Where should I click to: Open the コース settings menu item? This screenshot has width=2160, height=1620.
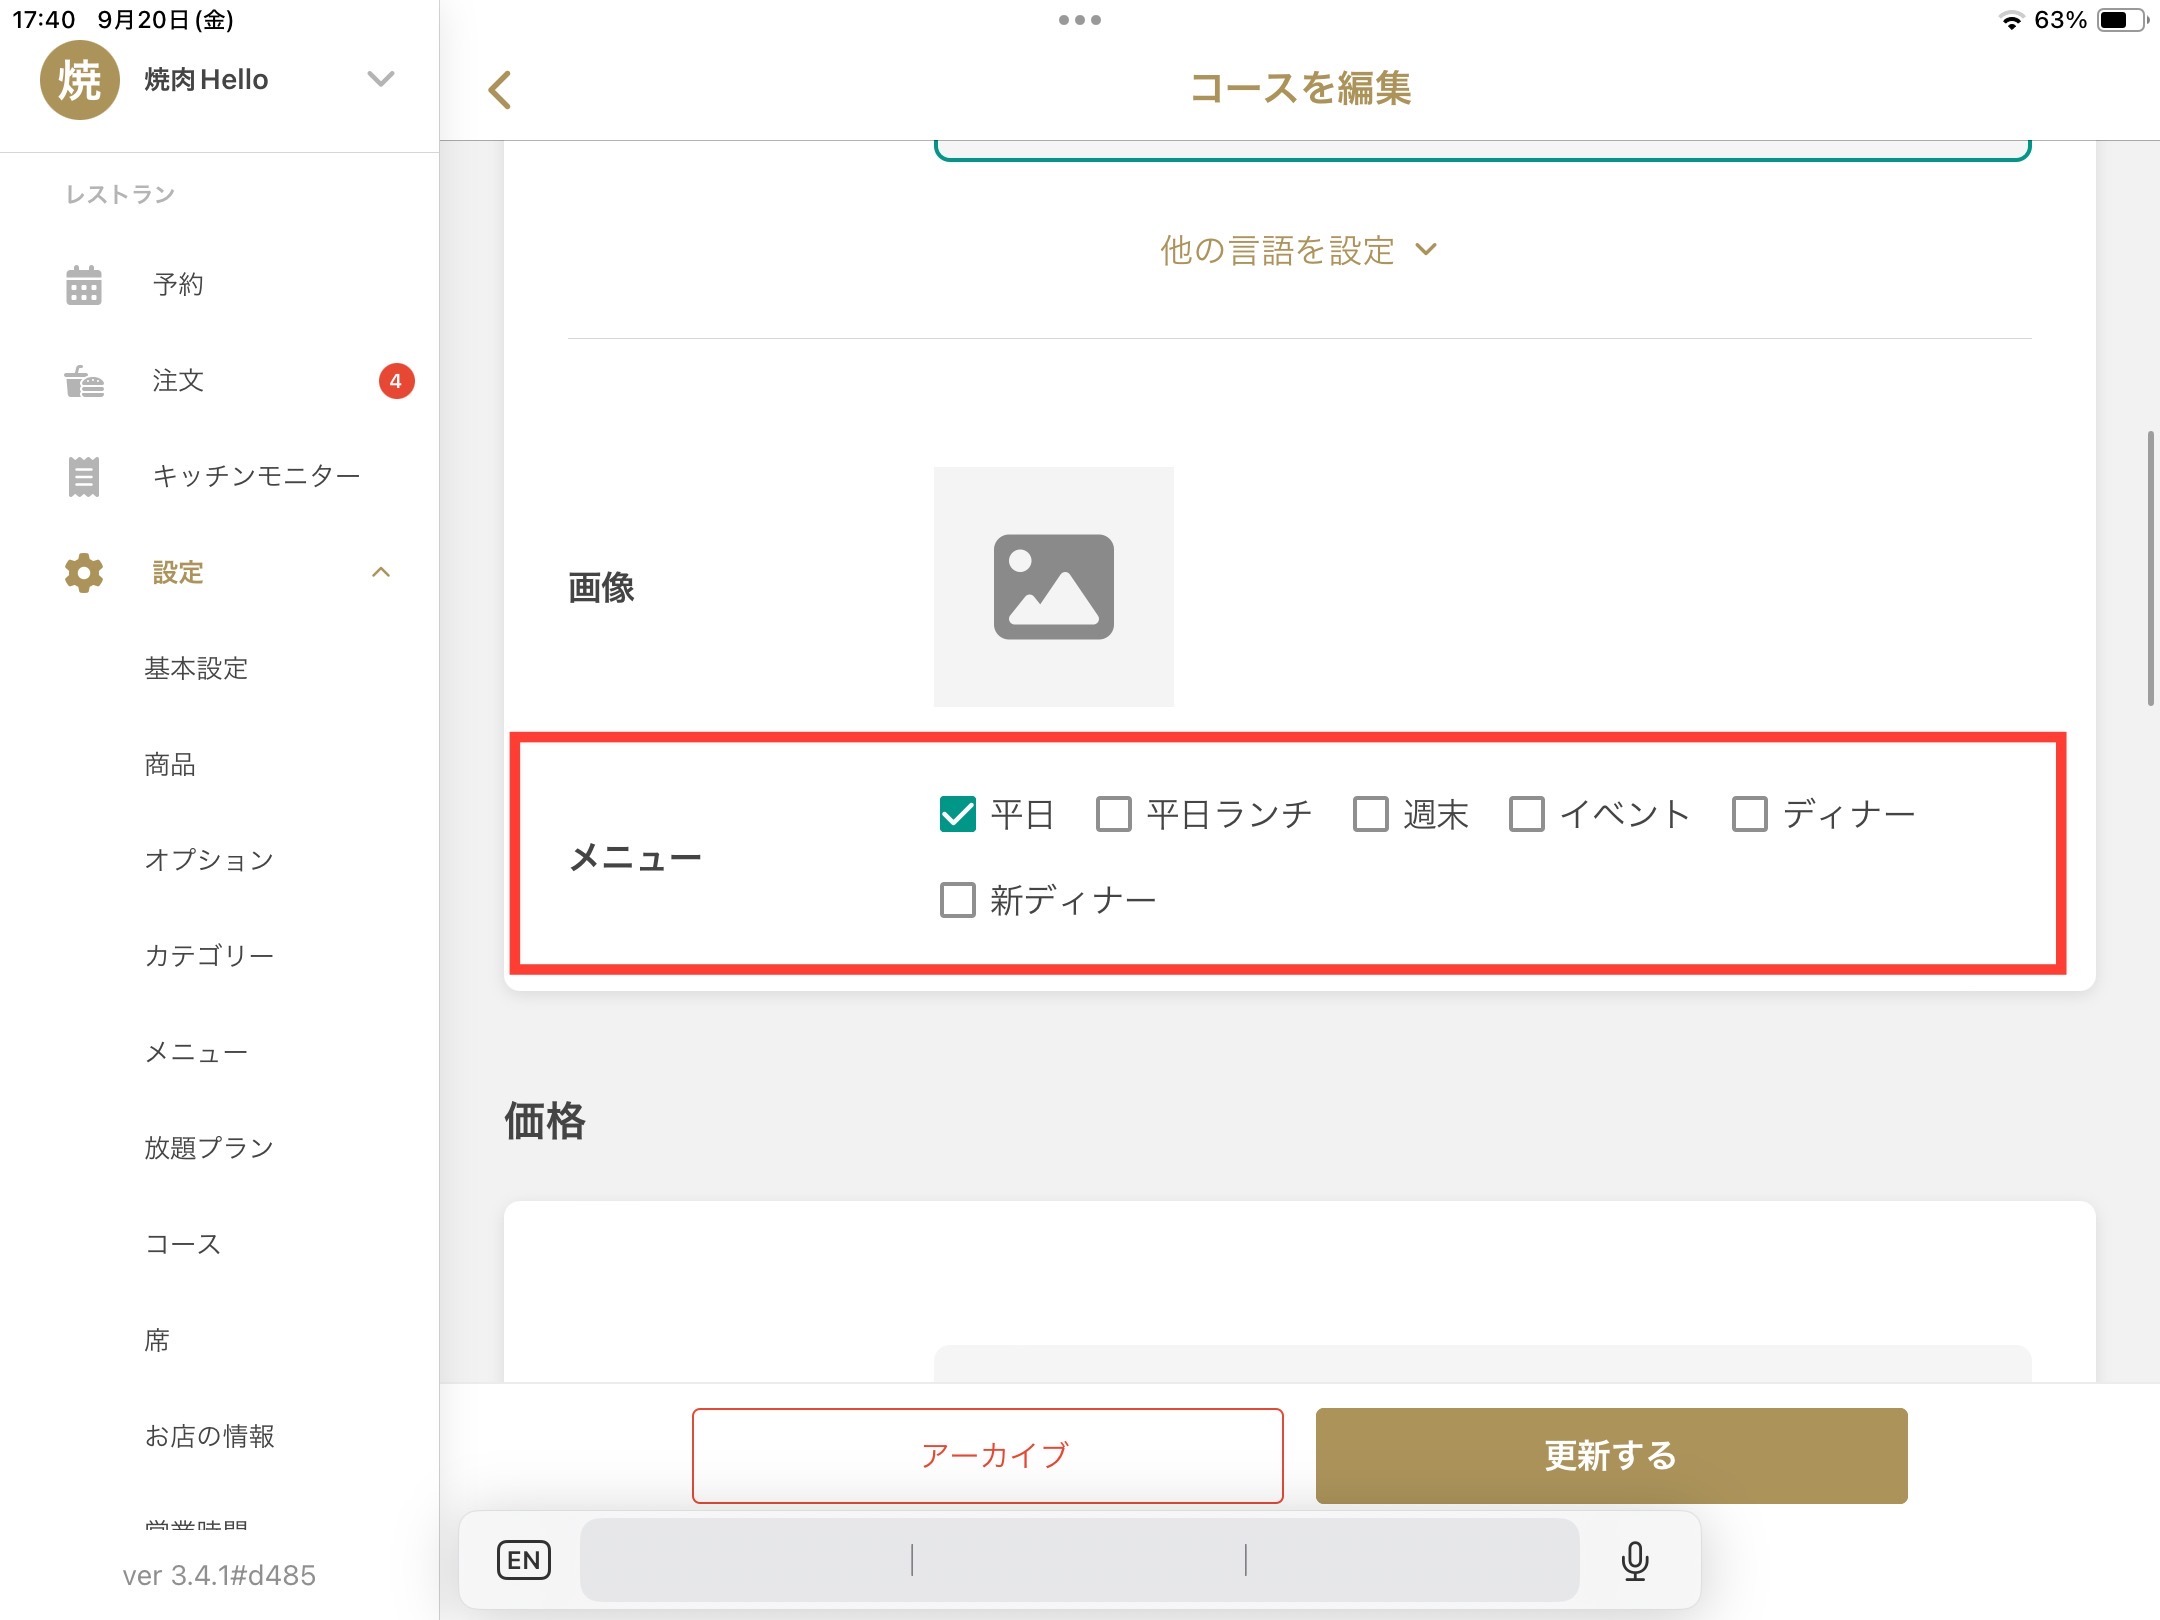183,1244
